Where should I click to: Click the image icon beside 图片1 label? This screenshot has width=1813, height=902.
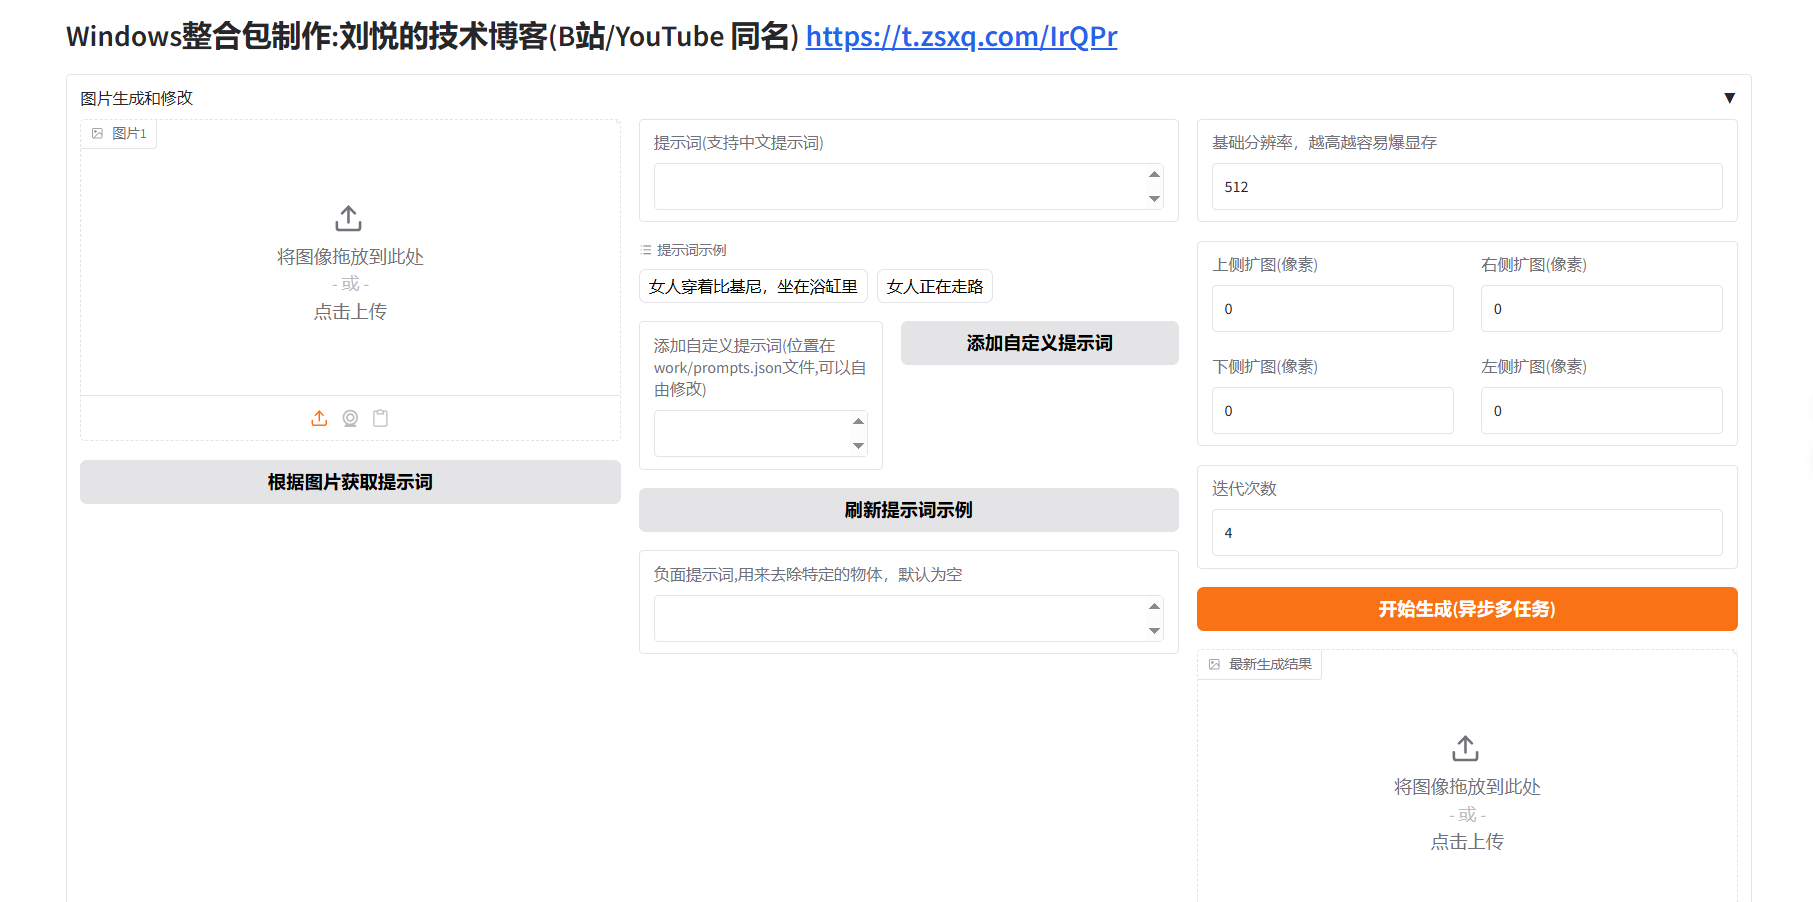tap(98, 134)
